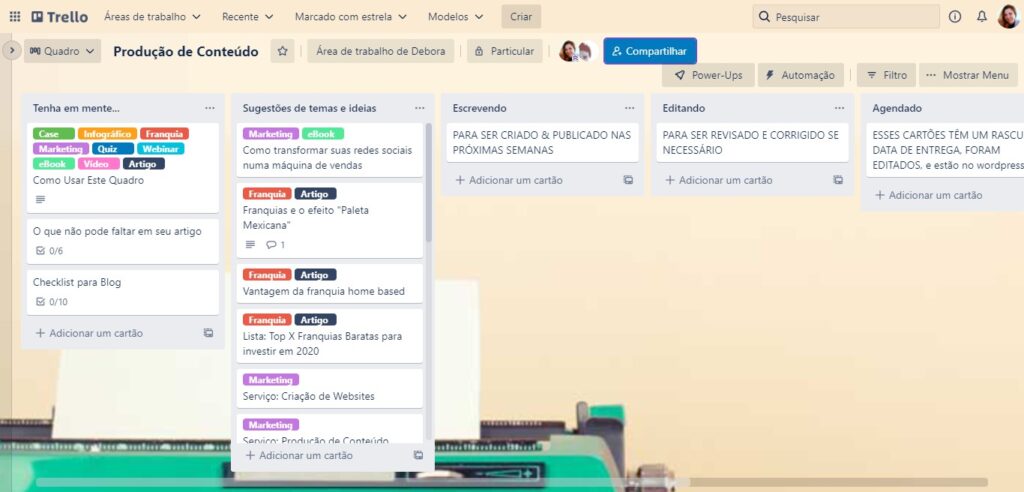The height and width of the screenshot is (492, 1024).
Task: Open Automação menu
Action: (801, 75)
